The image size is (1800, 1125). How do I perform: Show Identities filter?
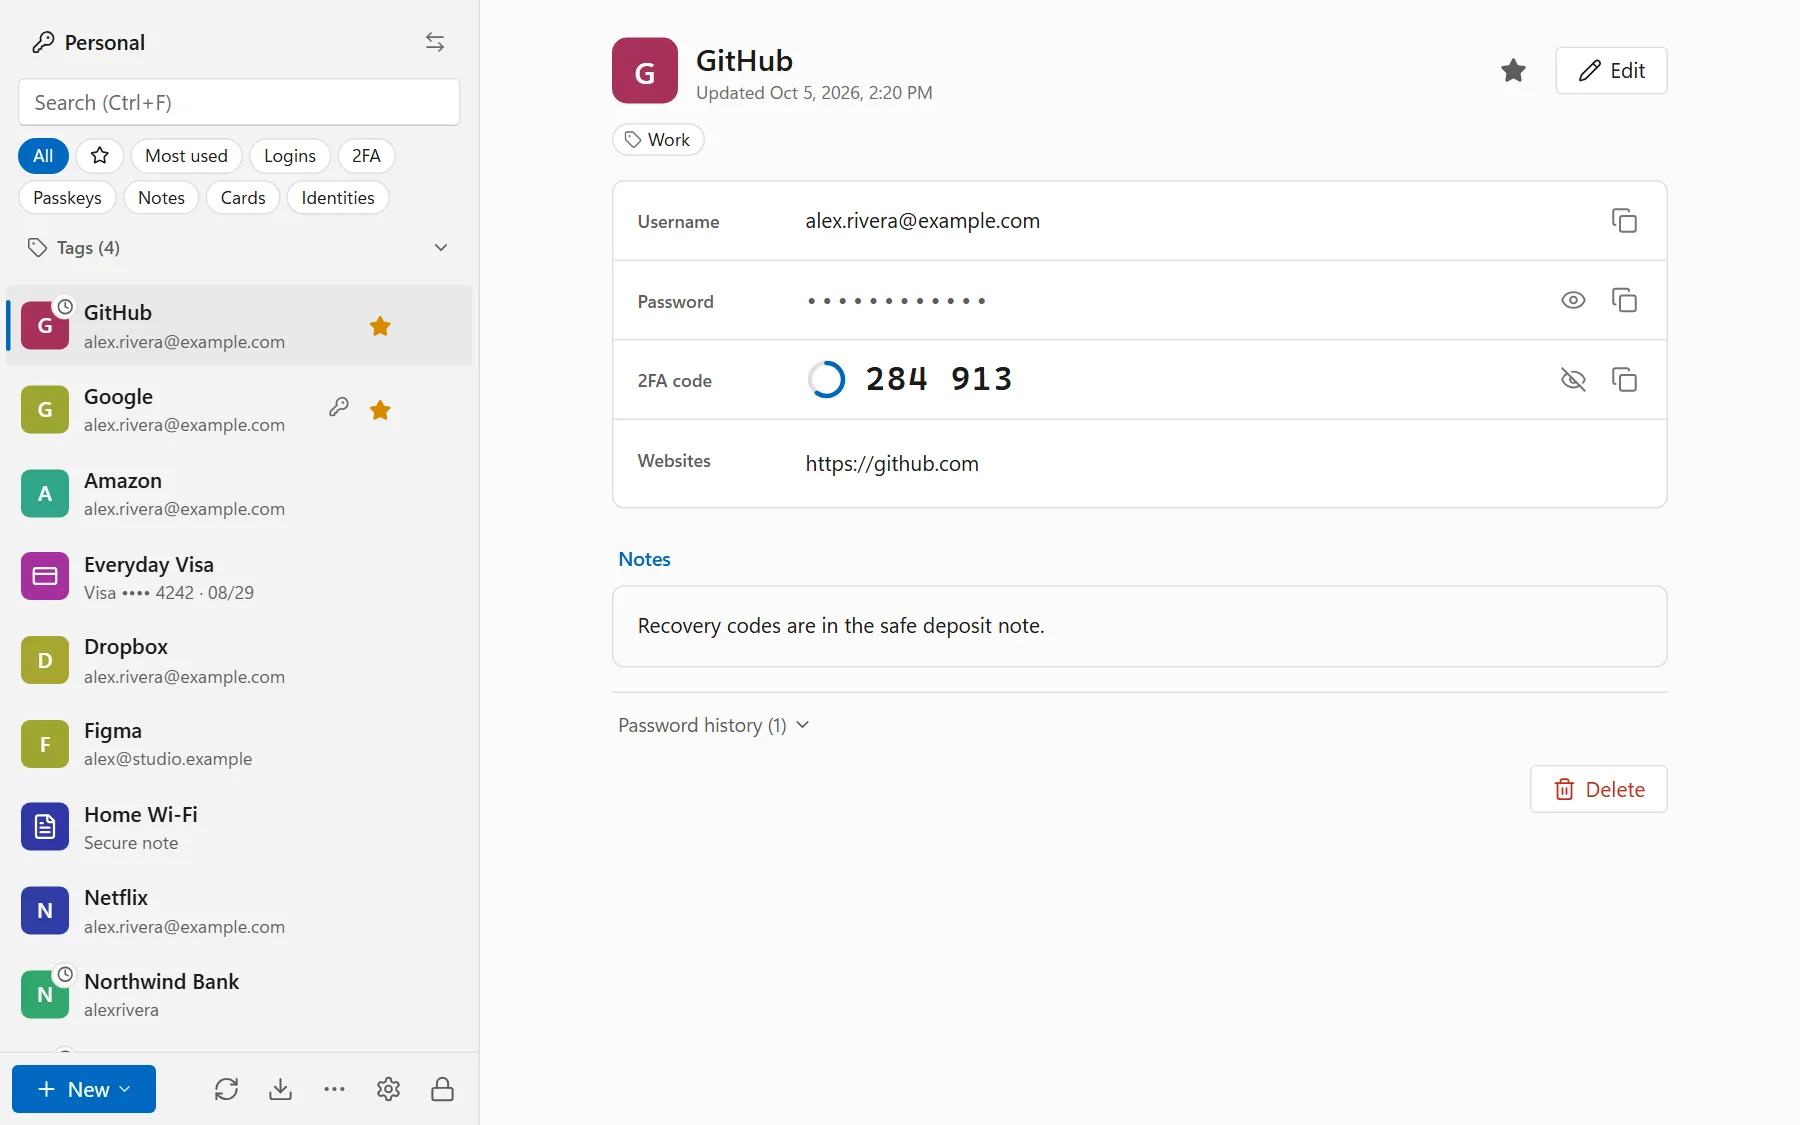[x=338, y=198]
